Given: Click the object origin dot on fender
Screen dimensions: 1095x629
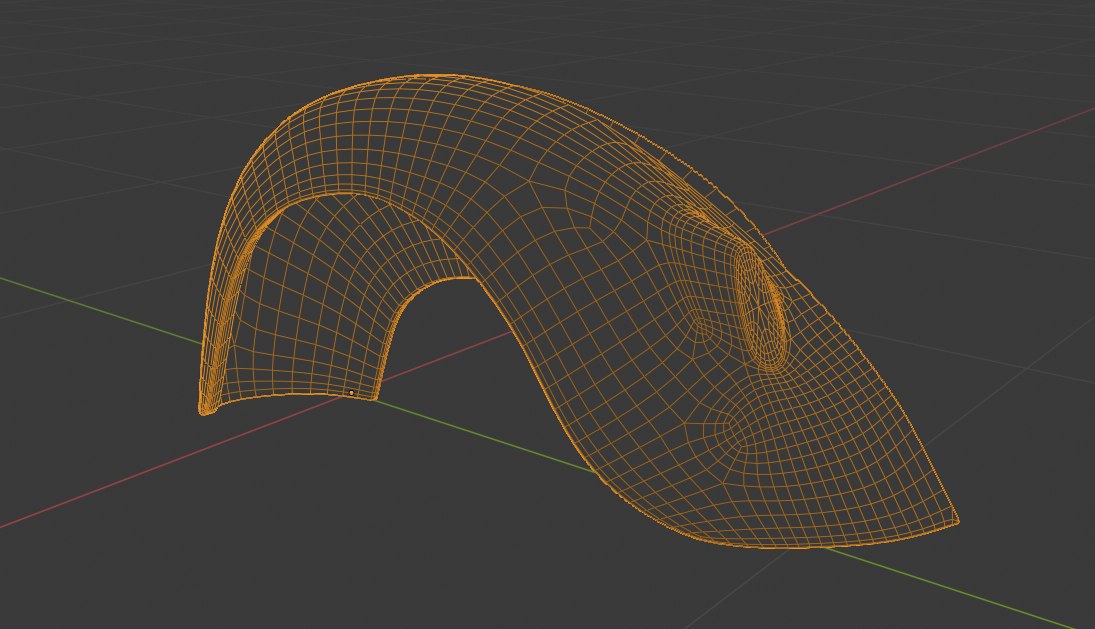Looking at the screenshot, I should [351, 393].
